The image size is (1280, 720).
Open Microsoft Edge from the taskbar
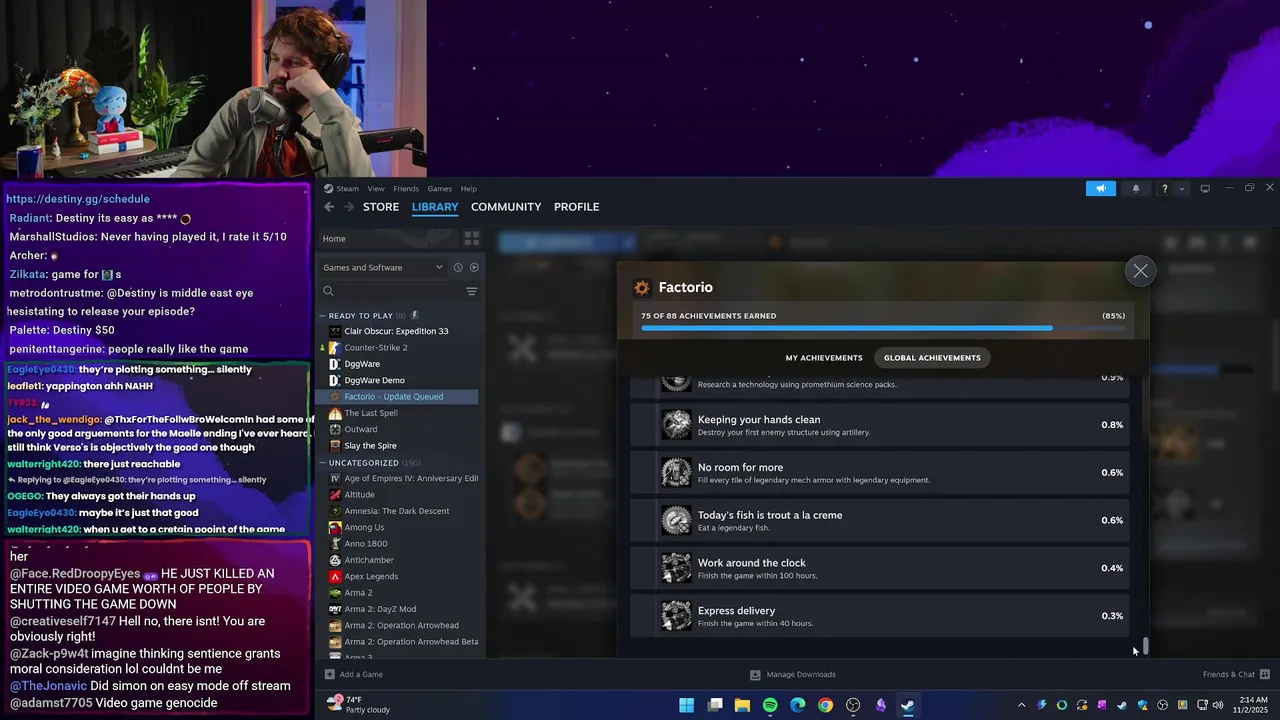(798, 705)
